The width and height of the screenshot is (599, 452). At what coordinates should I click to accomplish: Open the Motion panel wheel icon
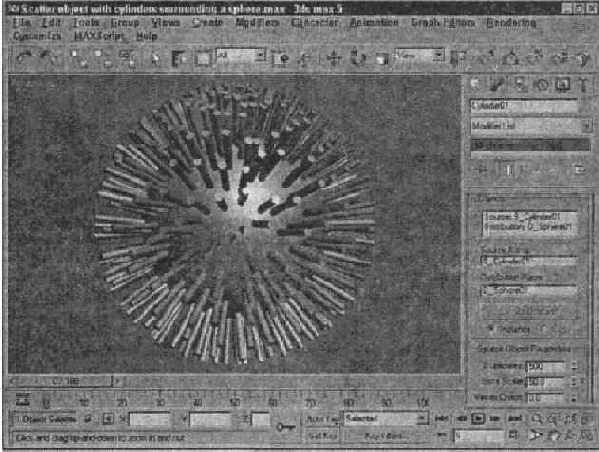click(x=542, y=84)
